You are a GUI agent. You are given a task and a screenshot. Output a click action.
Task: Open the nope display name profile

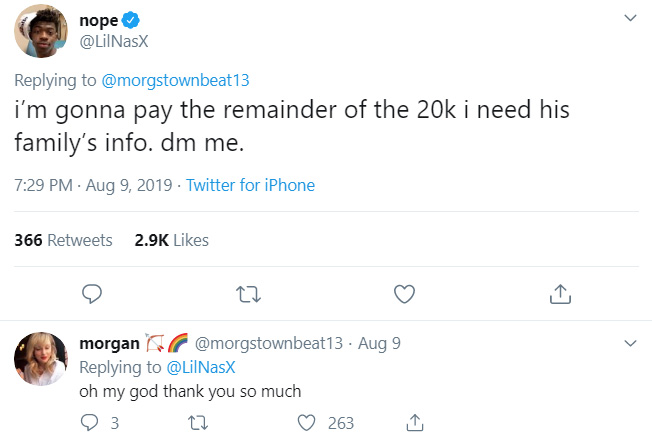(x=99, y=20)
